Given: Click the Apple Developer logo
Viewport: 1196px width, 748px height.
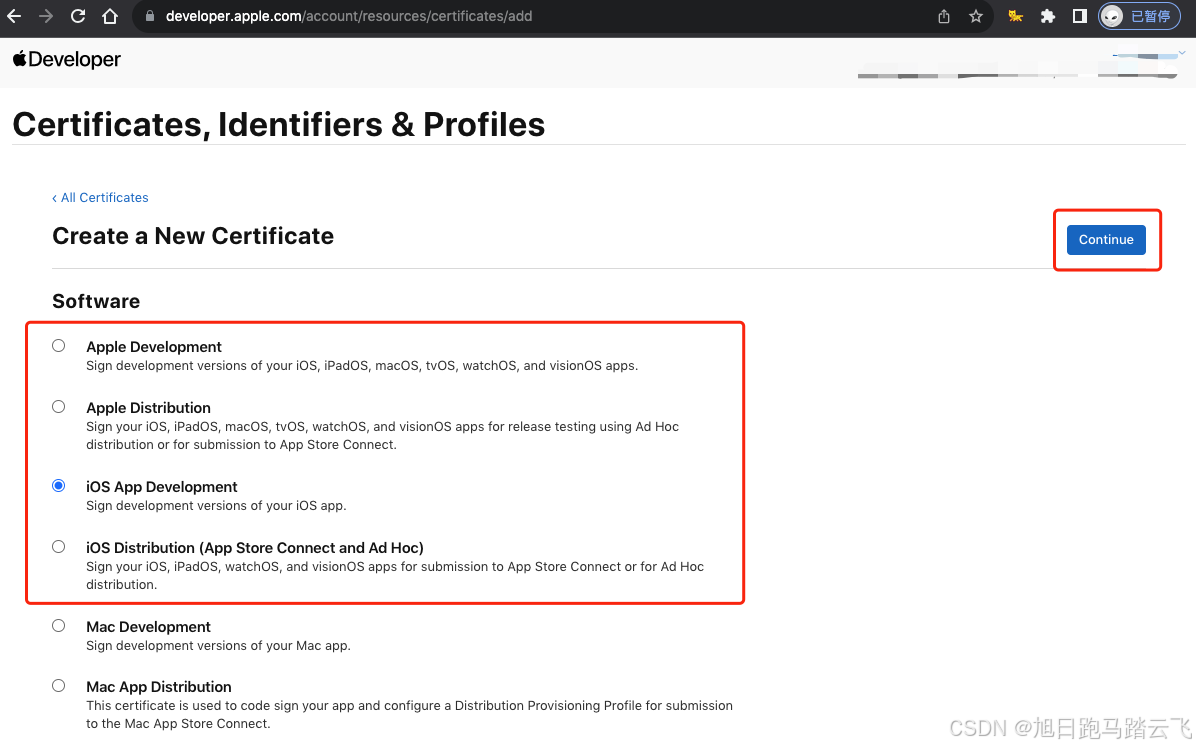Looking at the screenshot, I should click(67, 59).
